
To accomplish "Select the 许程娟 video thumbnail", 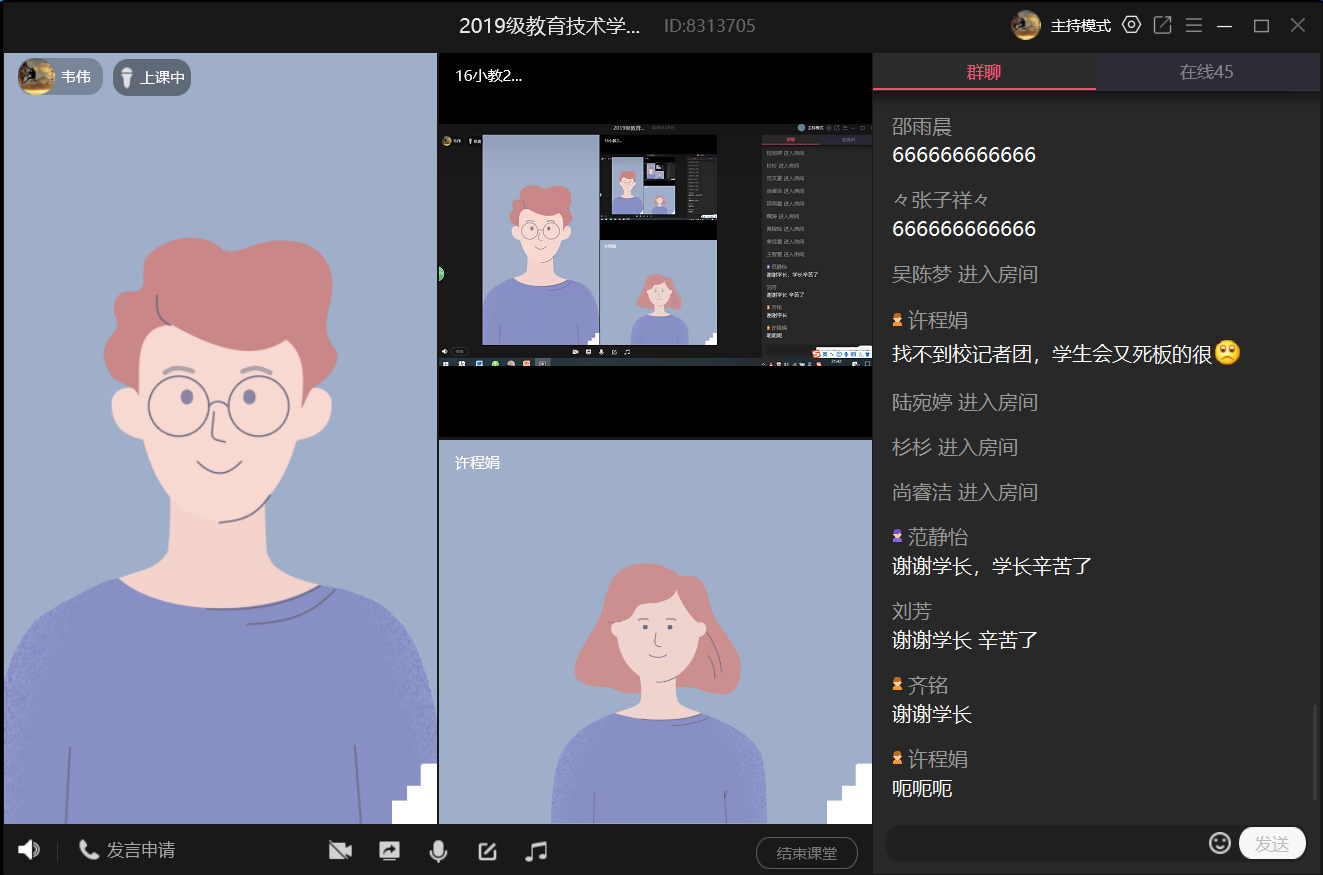I will 655,632.
